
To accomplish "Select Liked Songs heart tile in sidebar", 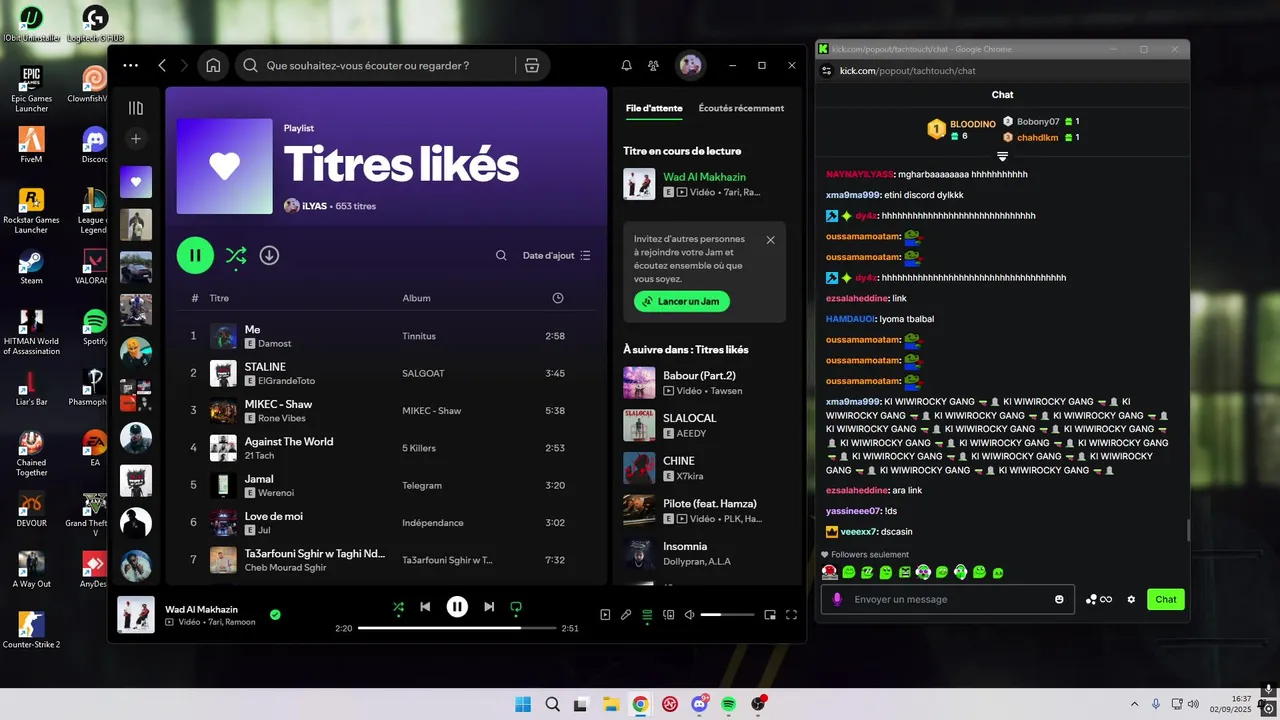I will 136,182.
